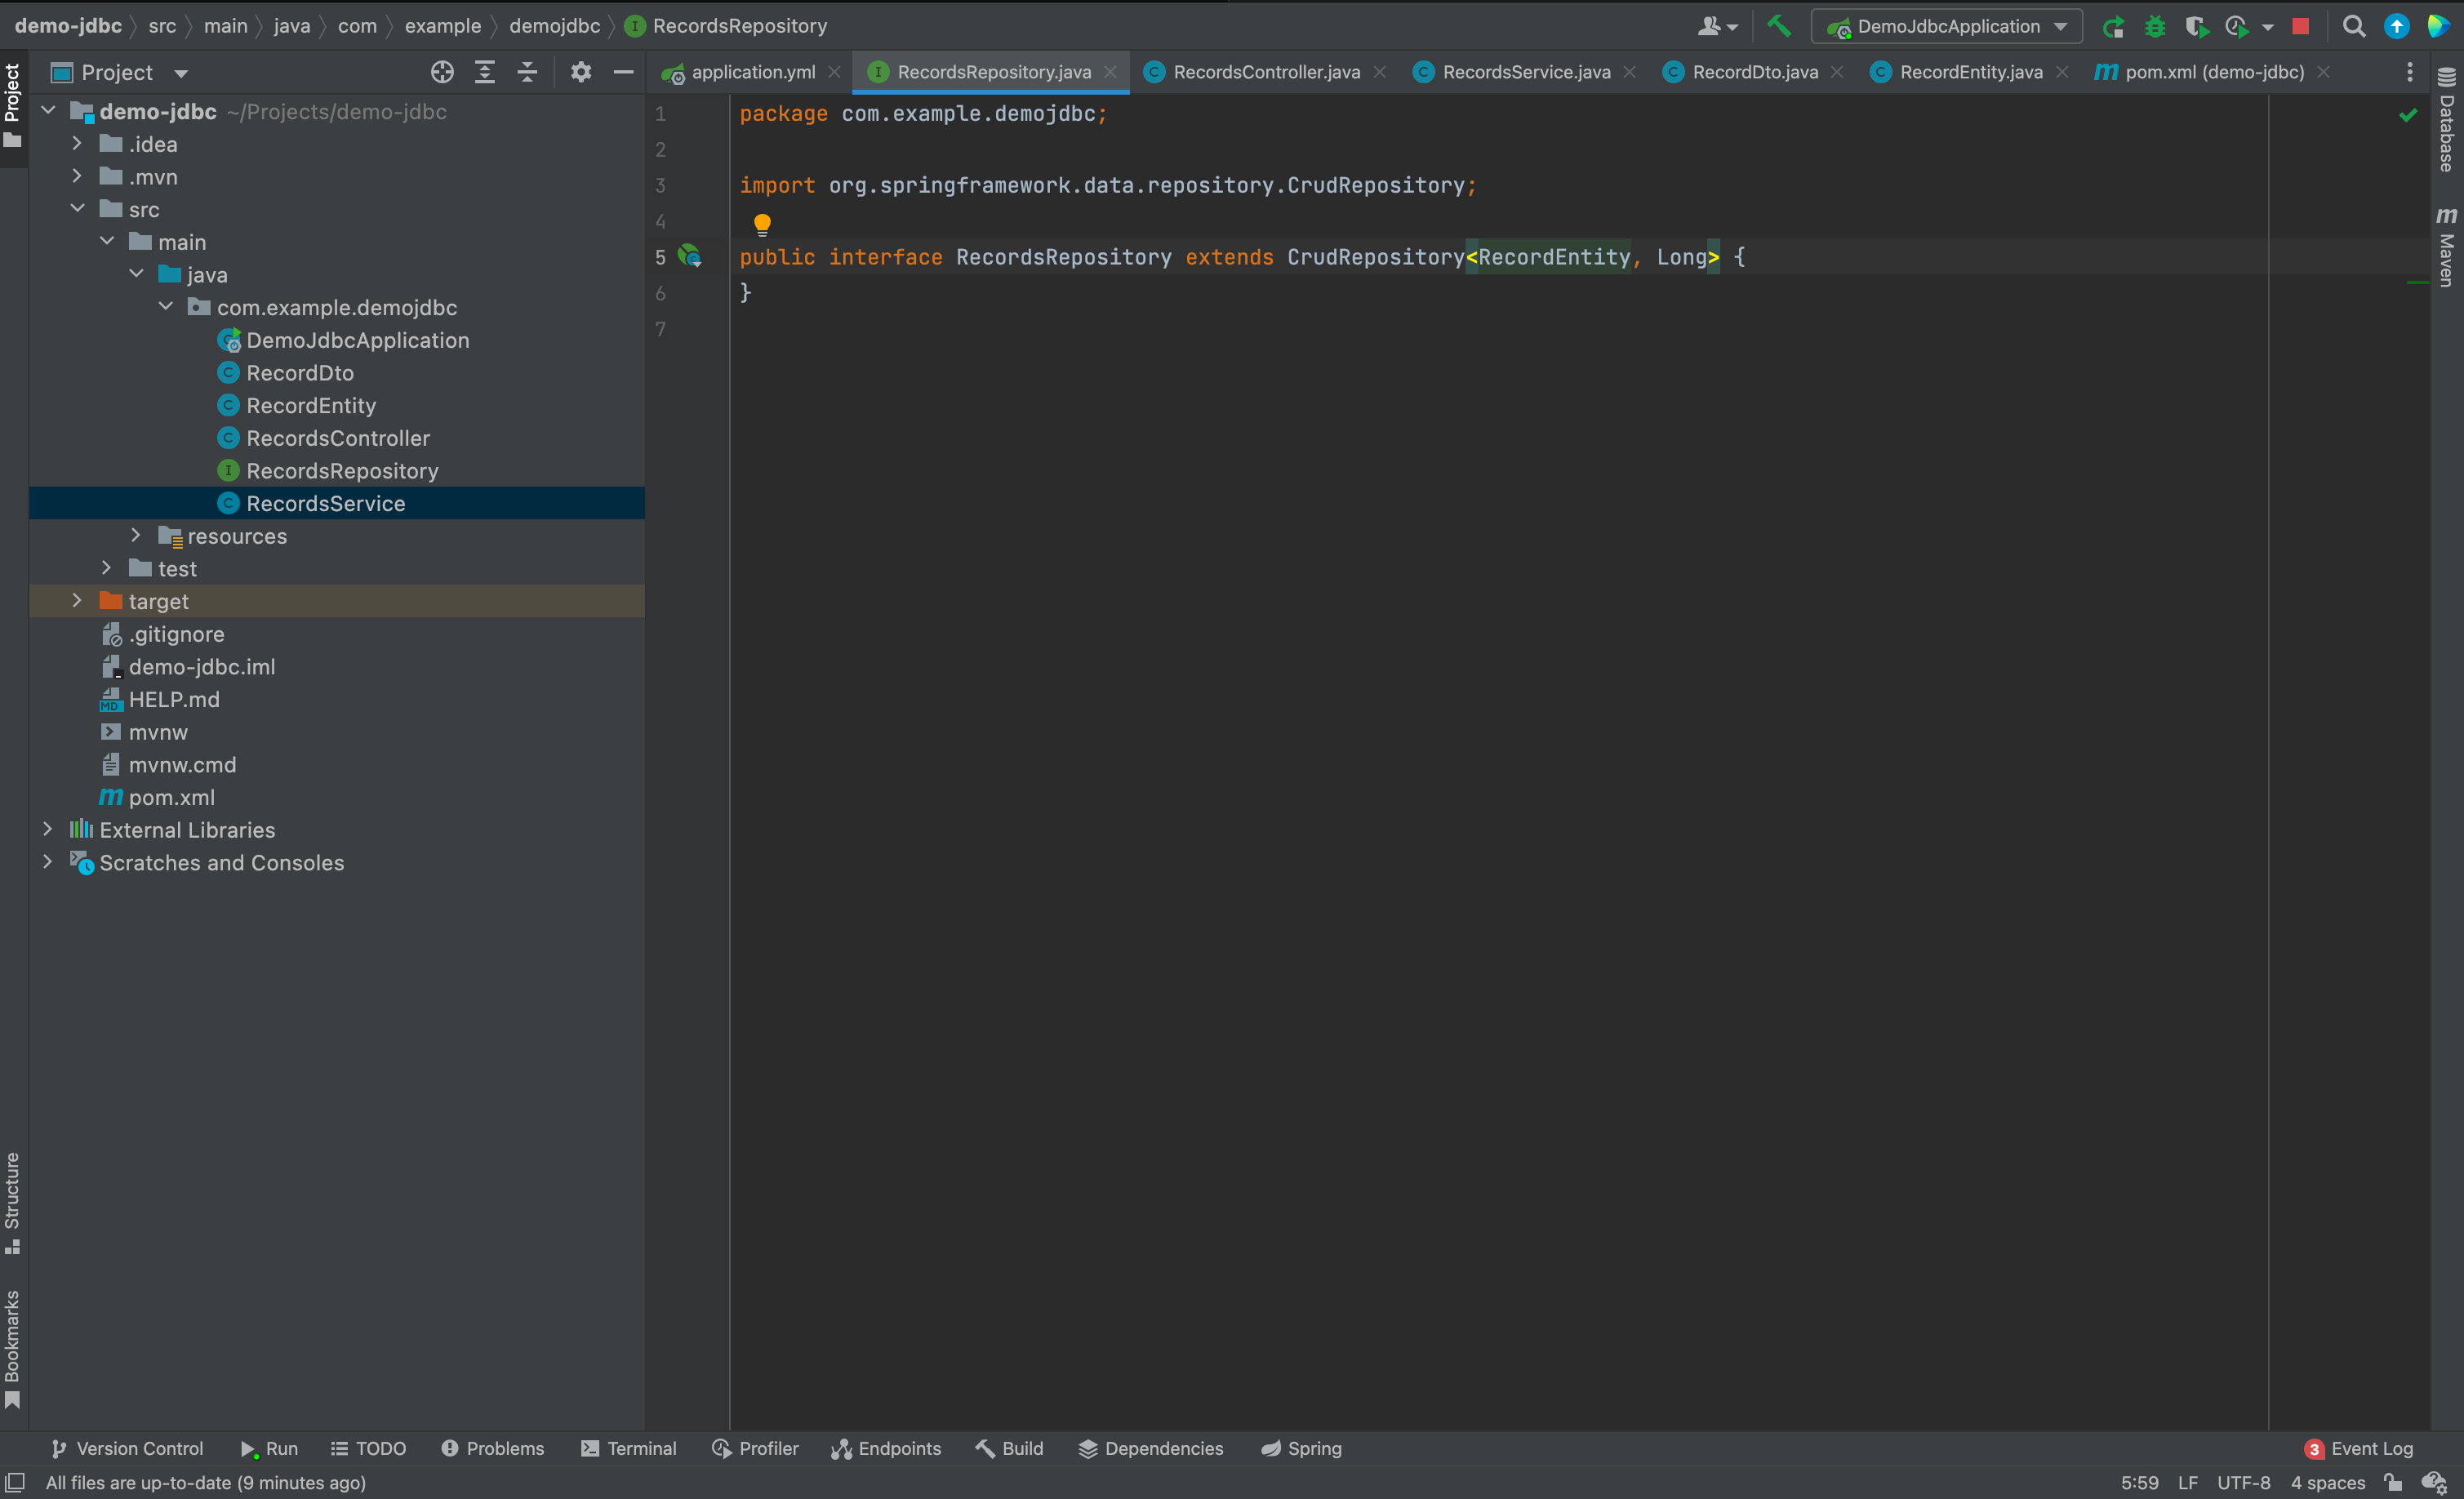Click the Spring bean gutter icon on line 5
Screen dimensions: 2464x1499
click(x=689, y=256)
